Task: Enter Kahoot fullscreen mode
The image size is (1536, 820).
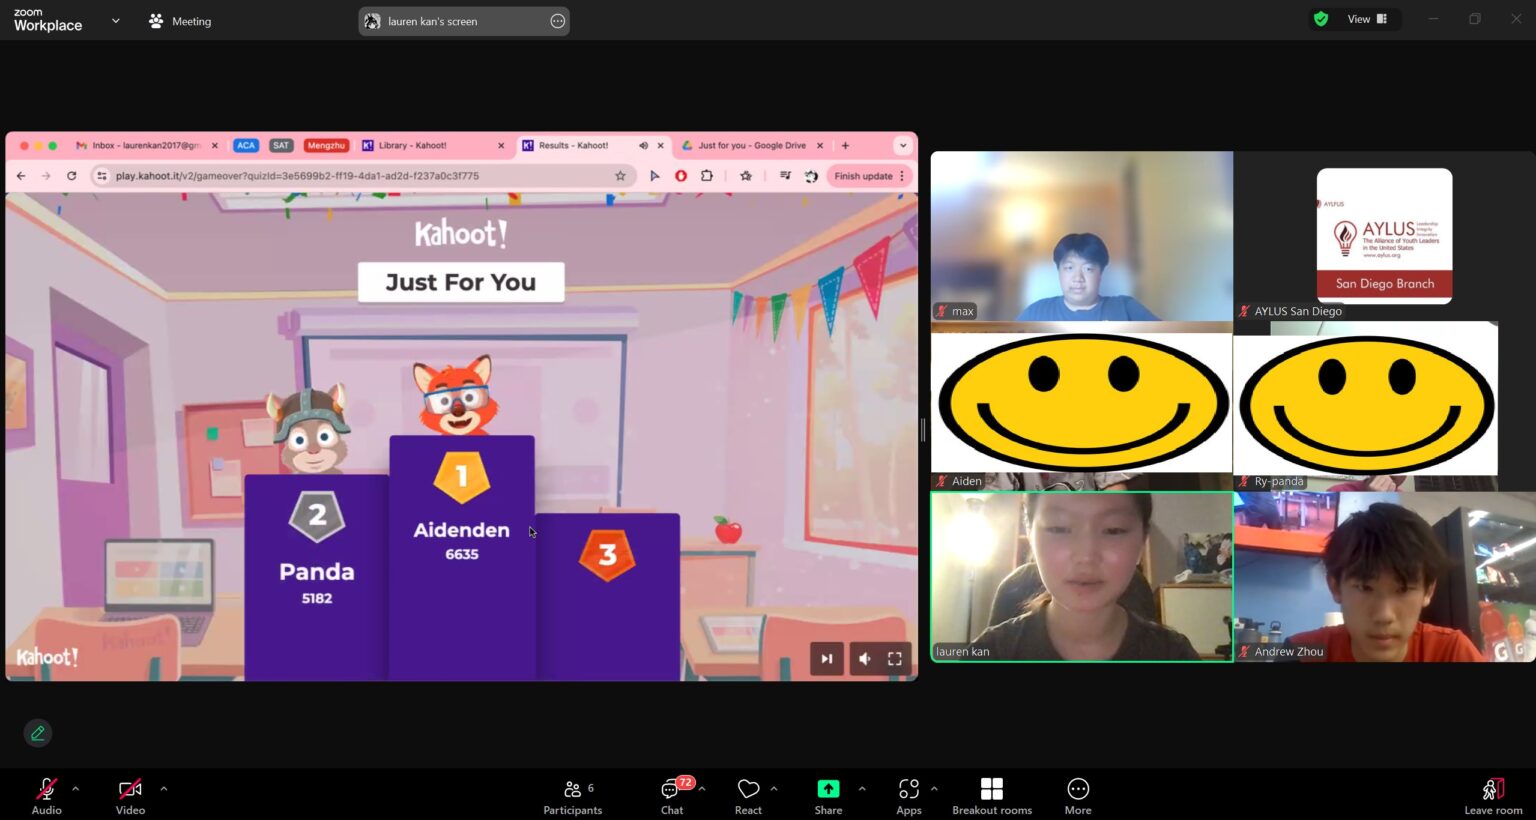Action: point(895,659)
